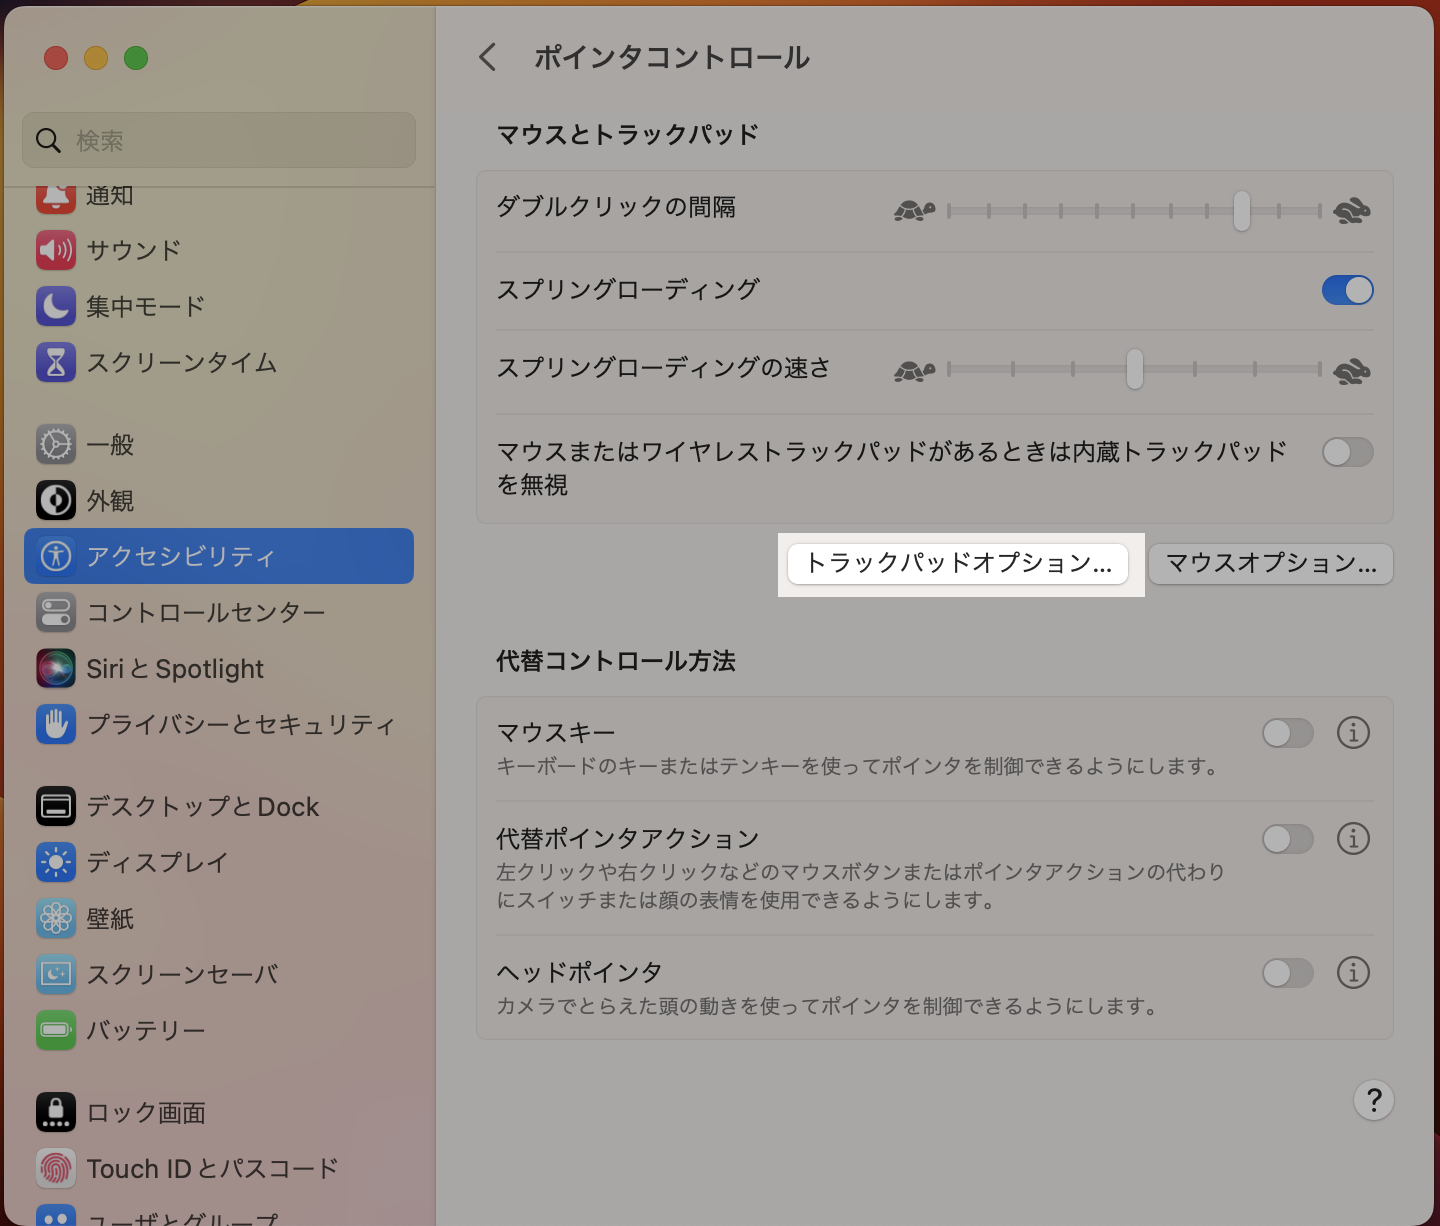This screenshot has height=1226, width=1440.
Task: Click the Touch ID fingerprint icon
Action: click(56, 1168)
